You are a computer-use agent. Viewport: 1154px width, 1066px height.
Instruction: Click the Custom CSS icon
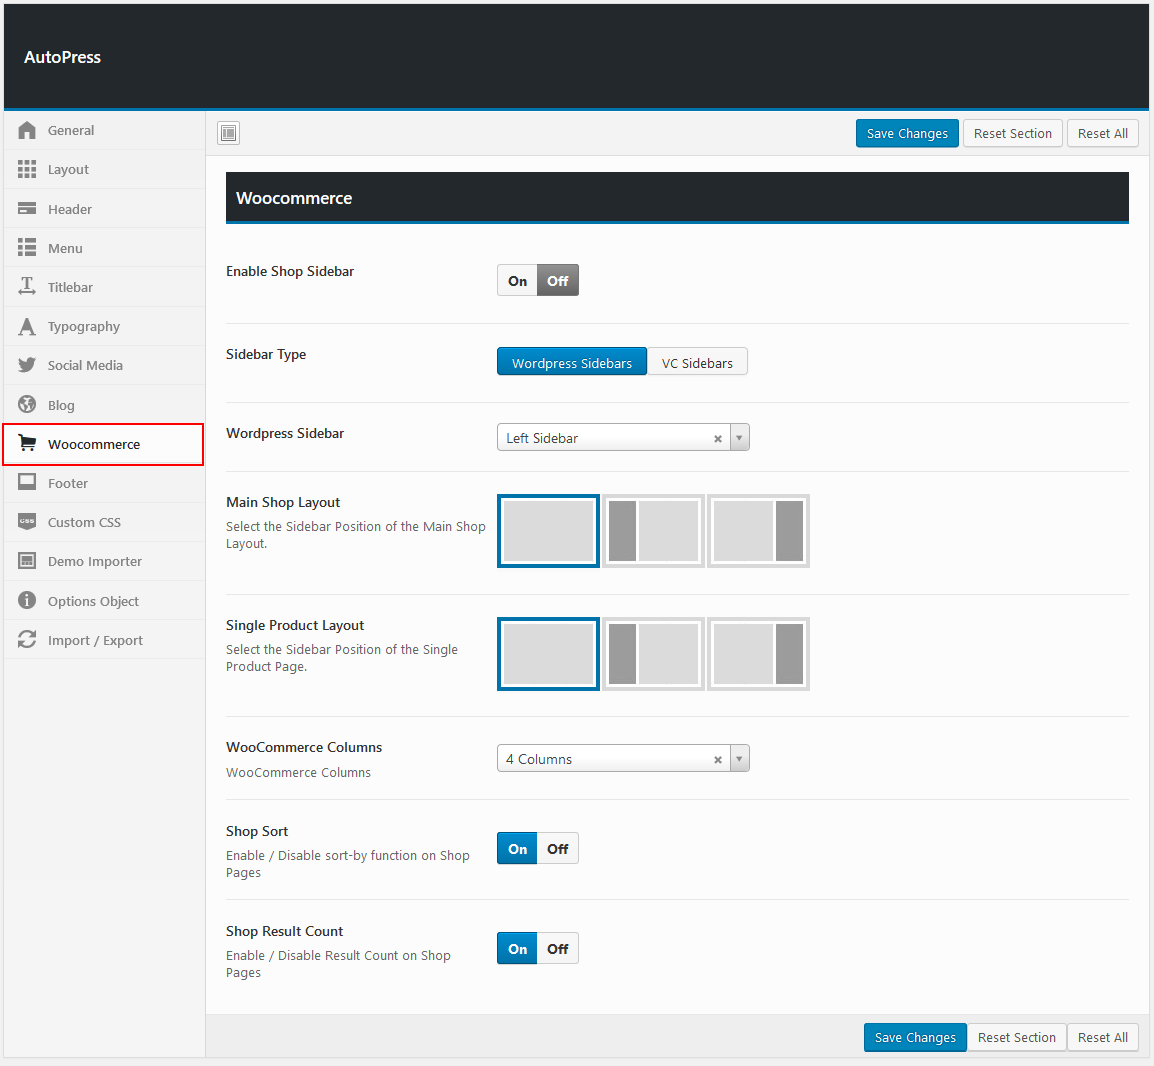click(27, 521)
